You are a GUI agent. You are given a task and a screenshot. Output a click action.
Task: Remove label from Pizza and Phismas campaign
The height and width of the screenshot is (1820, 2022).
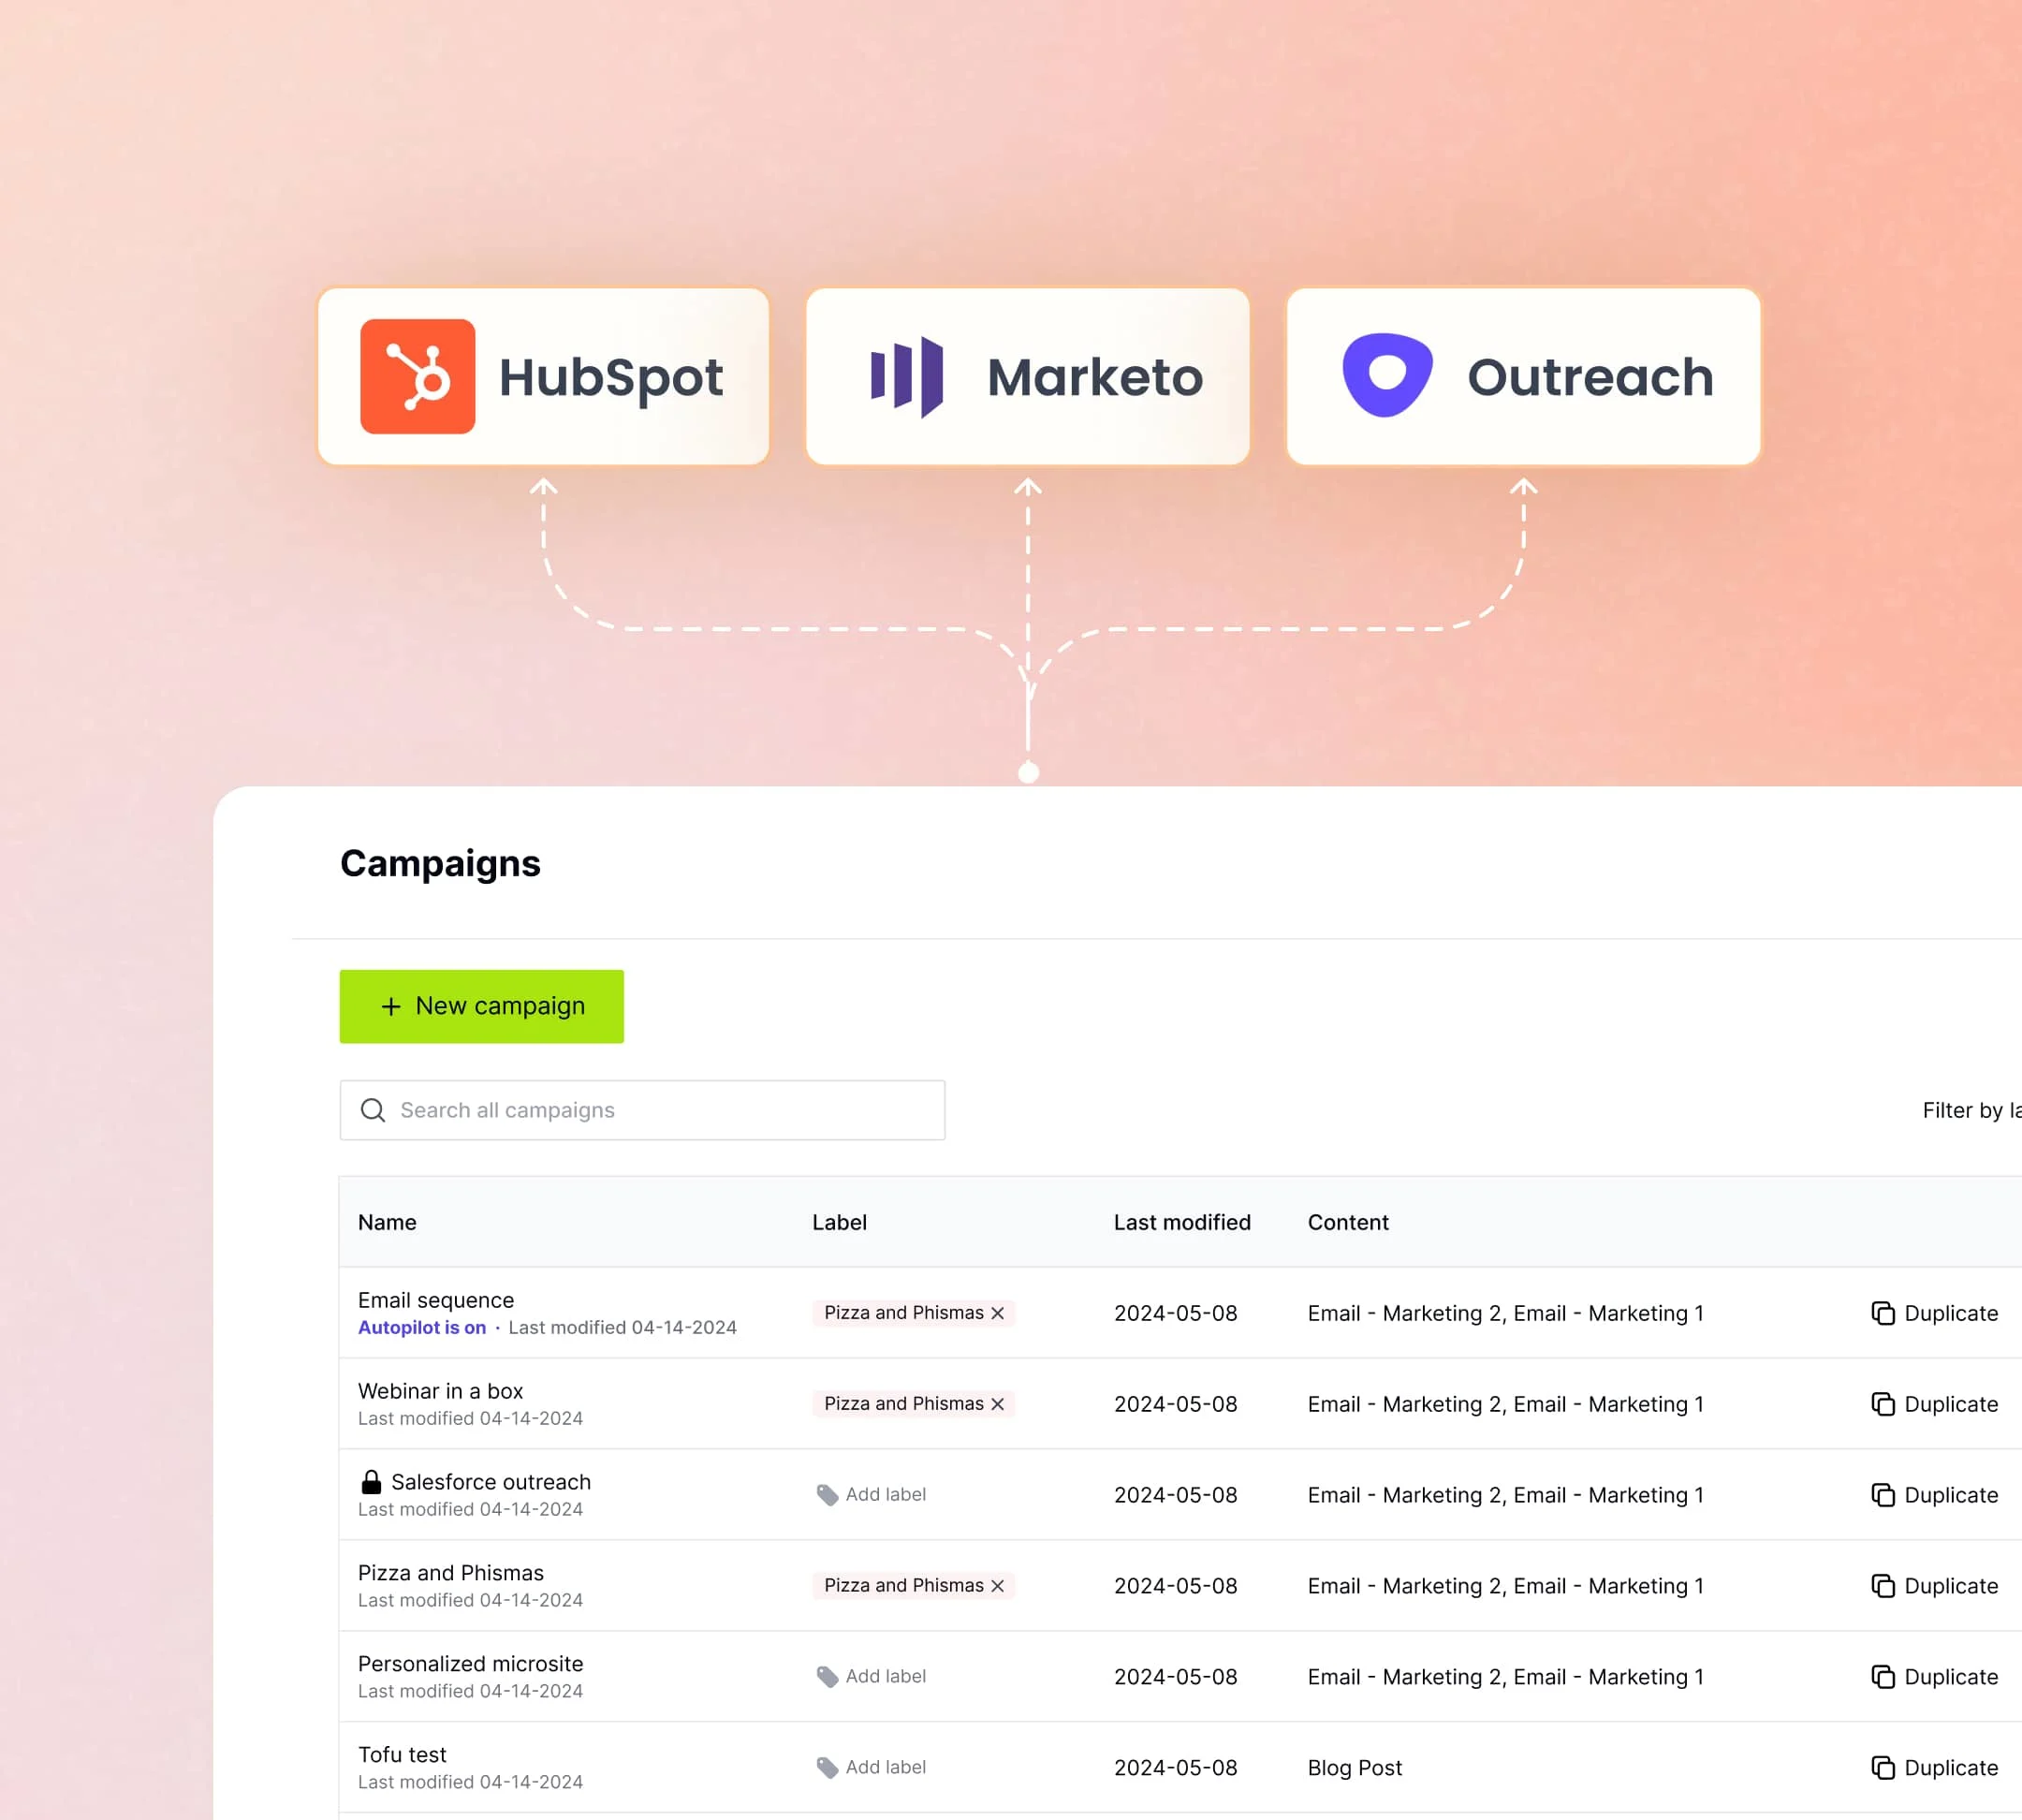point(997,1586)
